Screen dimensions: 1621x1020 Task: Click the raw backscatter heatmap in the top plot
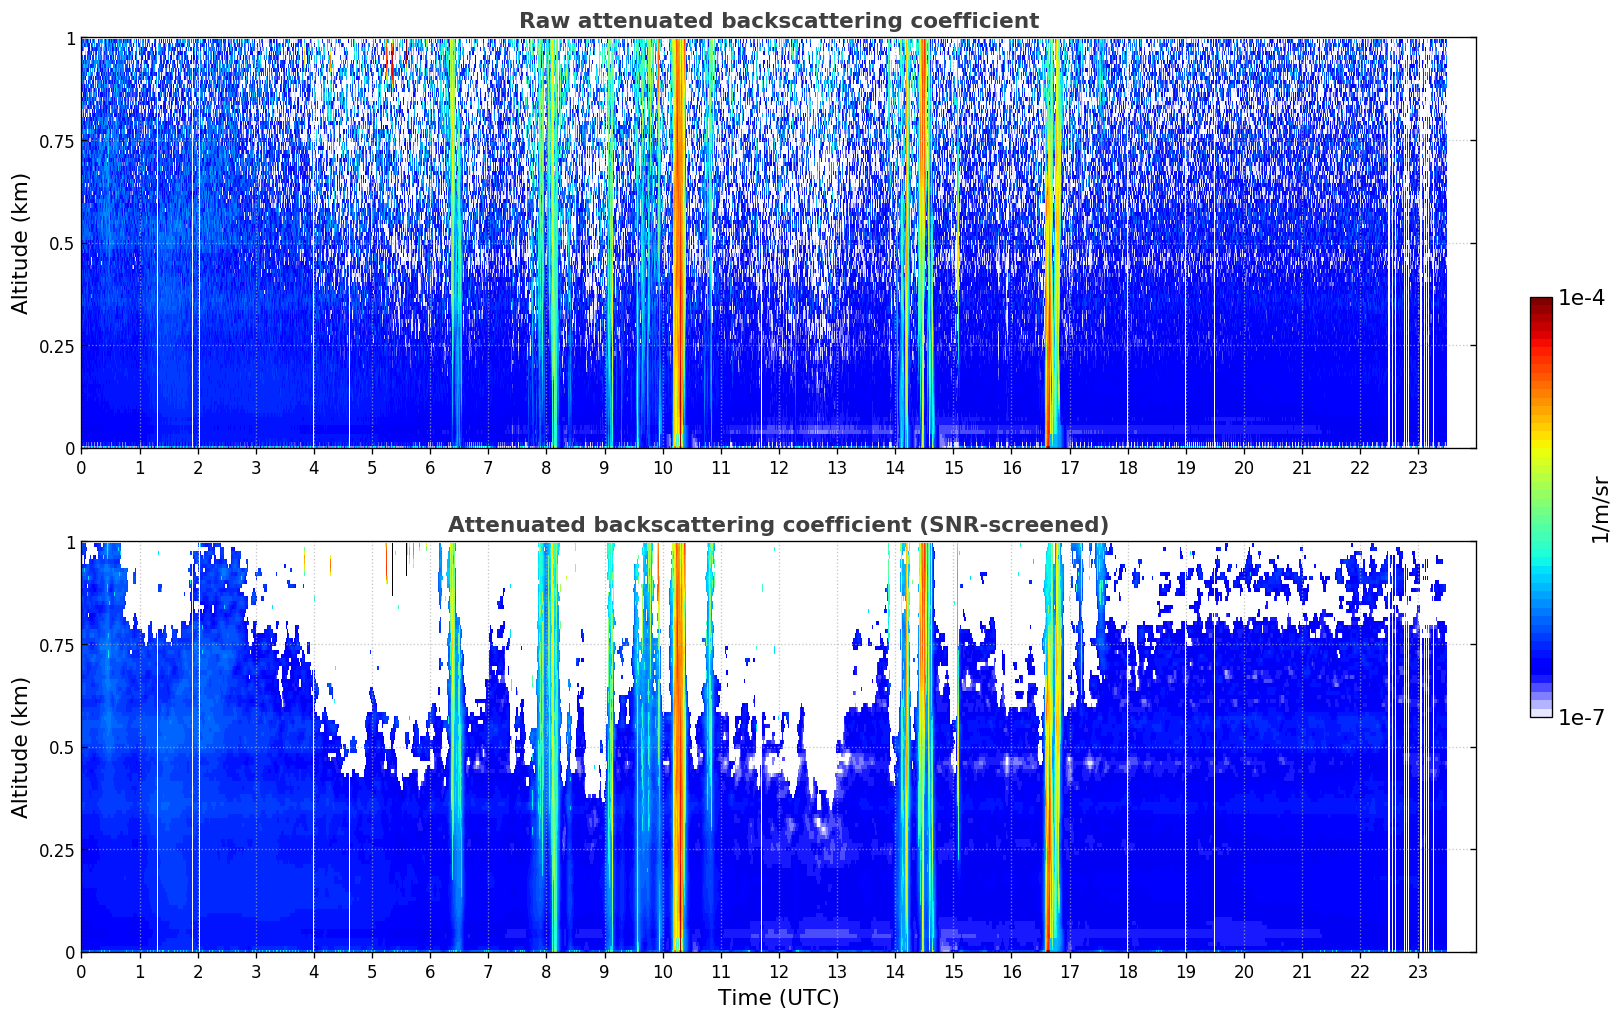778,243
